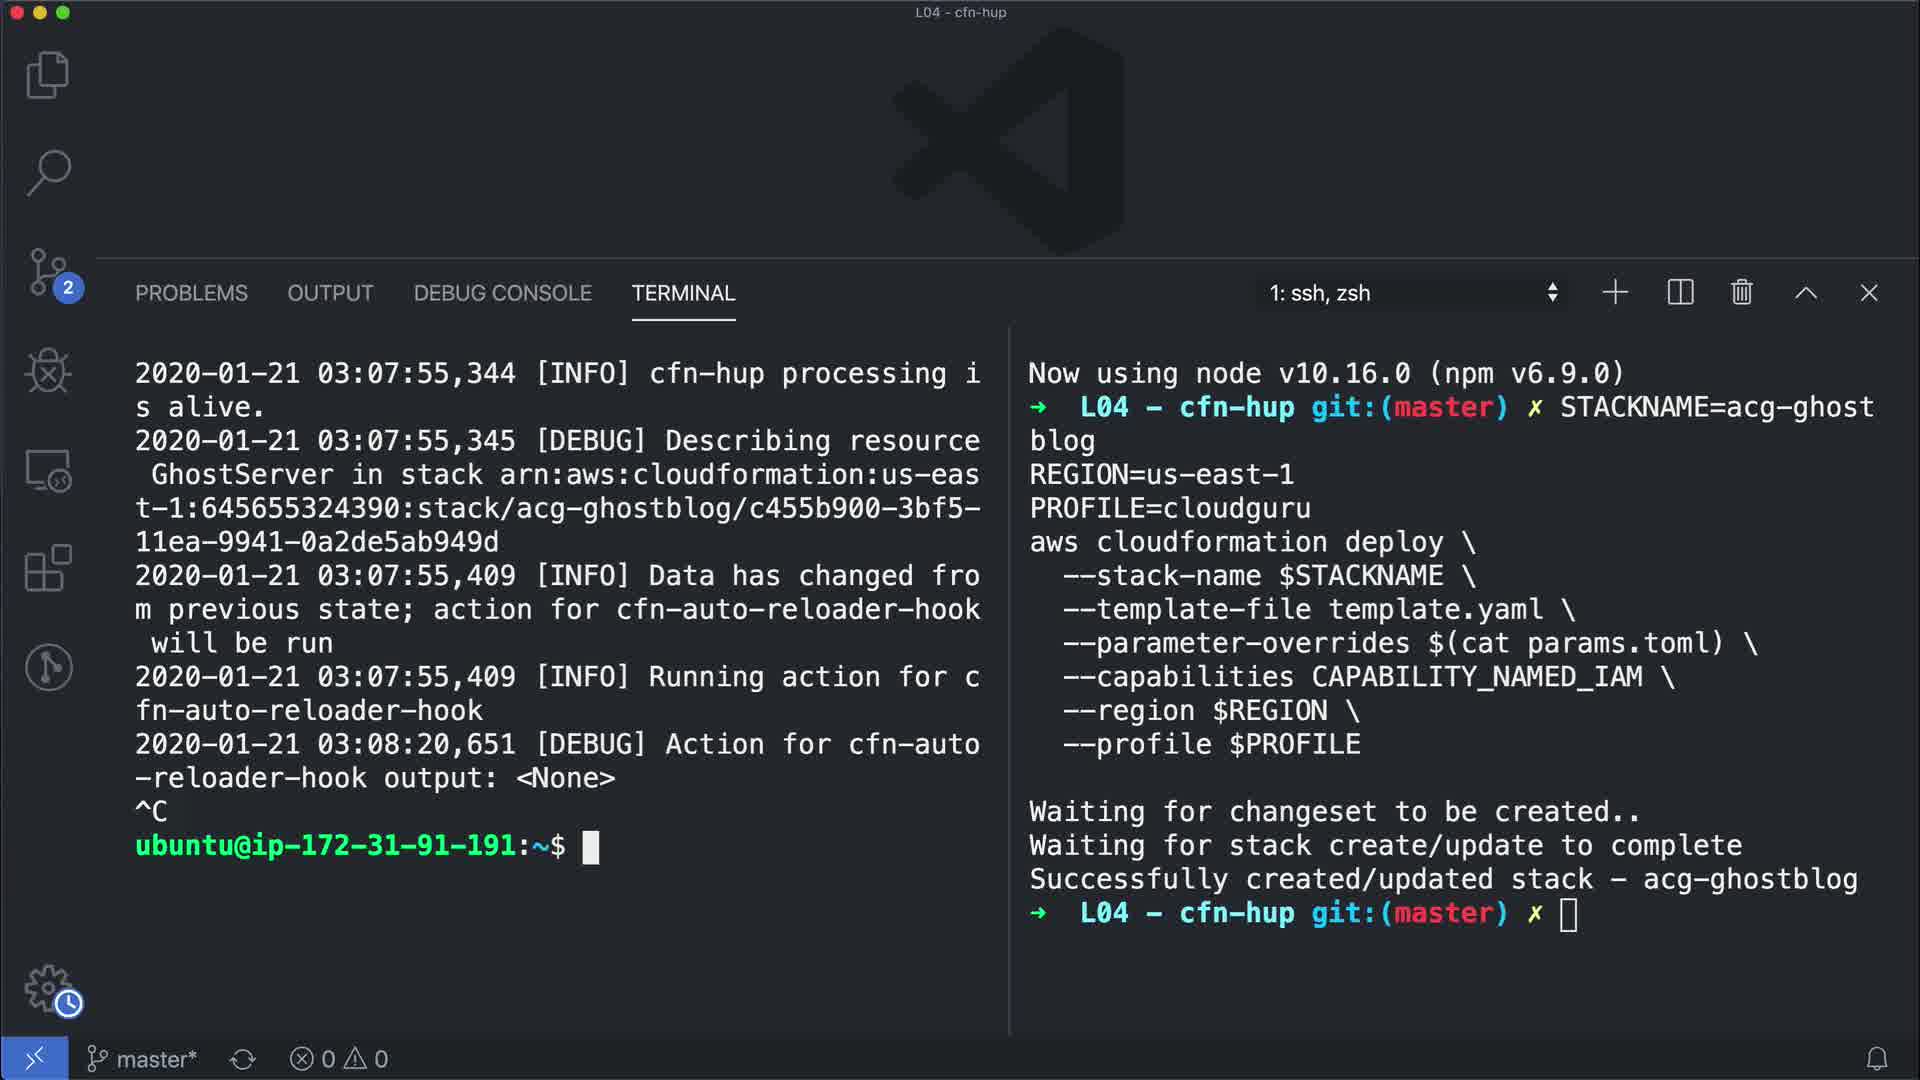Open the terminal selector dropdown '1: ssh, zsh'
Viewport: 1920px width, 1080px height.
tap(1412, 293)
